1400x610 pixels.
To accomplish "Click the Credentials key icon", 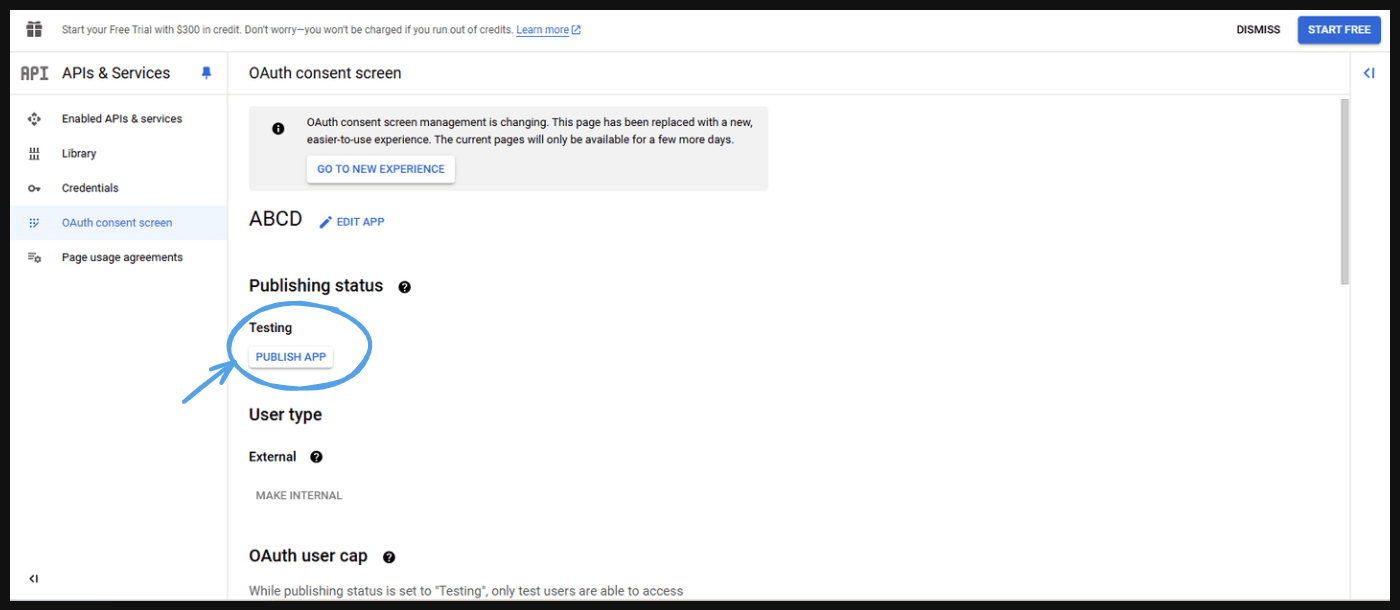I will [34, 188].
